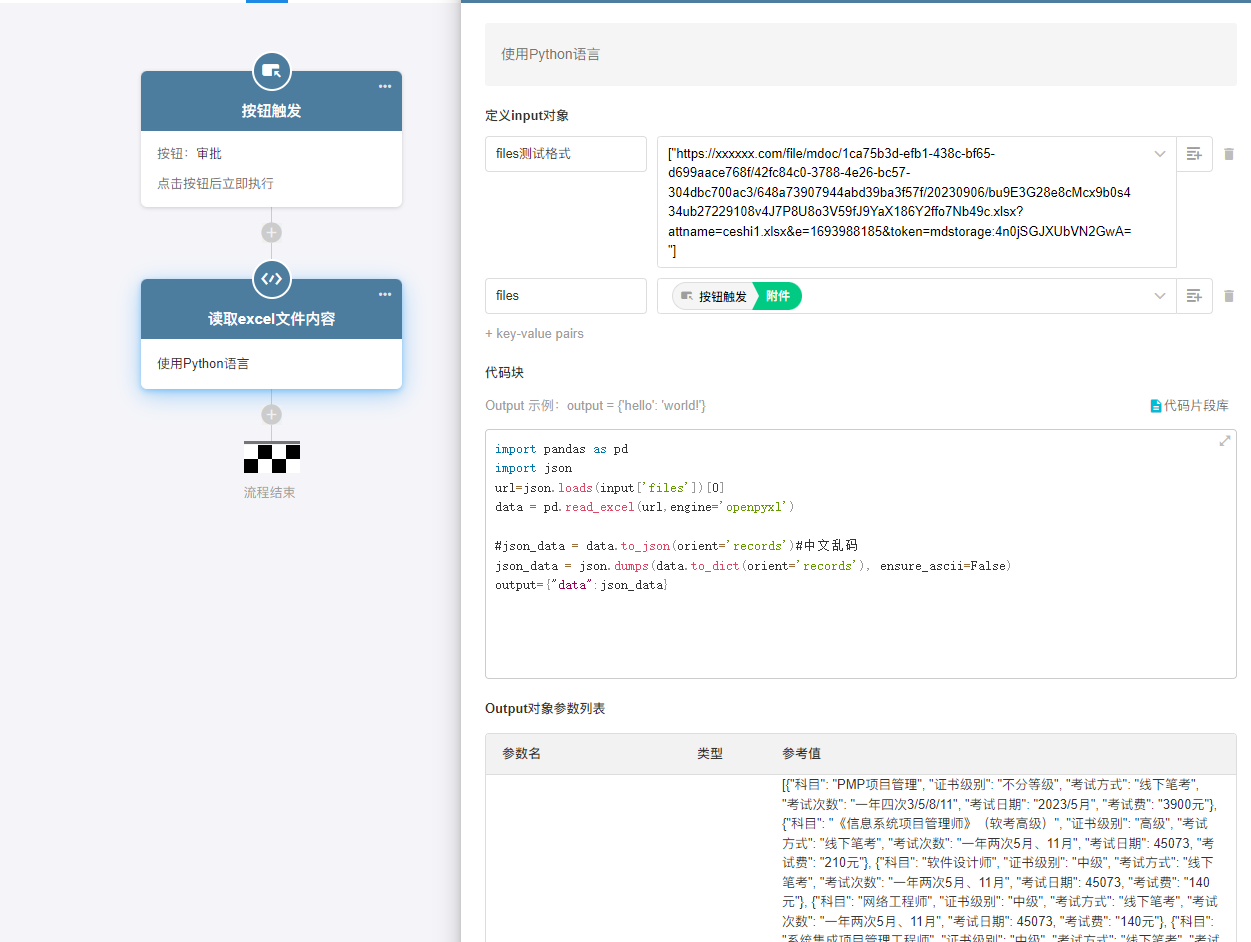Add a new key-value pairs row
Image resolution: width=1251 pixels, height=942 pixels.
[534, 334]
